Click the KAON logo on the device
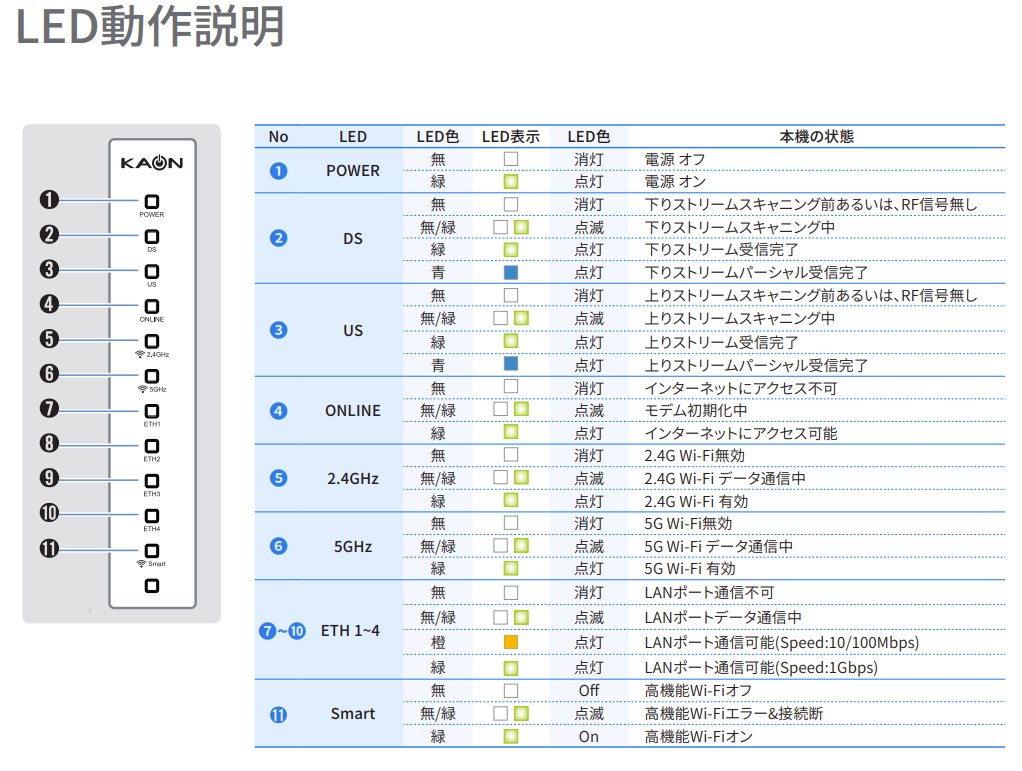1022x771 pixels. point(152,162)
